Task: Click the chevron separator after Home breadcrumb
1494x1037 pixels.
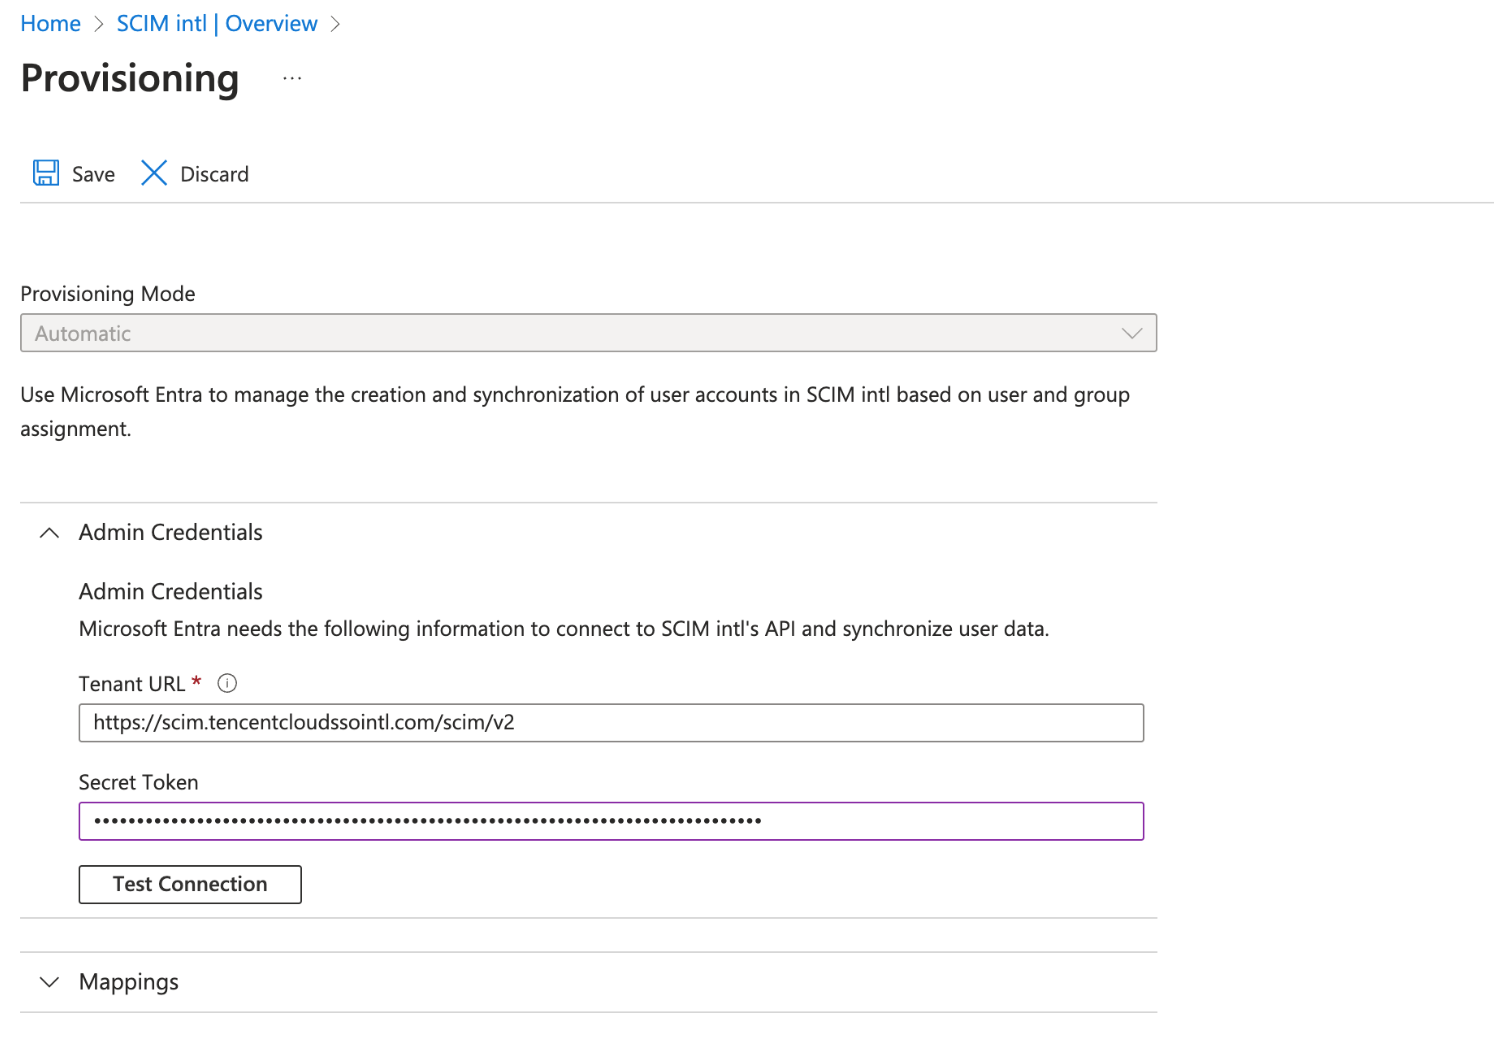Action: tap(98, 24)
